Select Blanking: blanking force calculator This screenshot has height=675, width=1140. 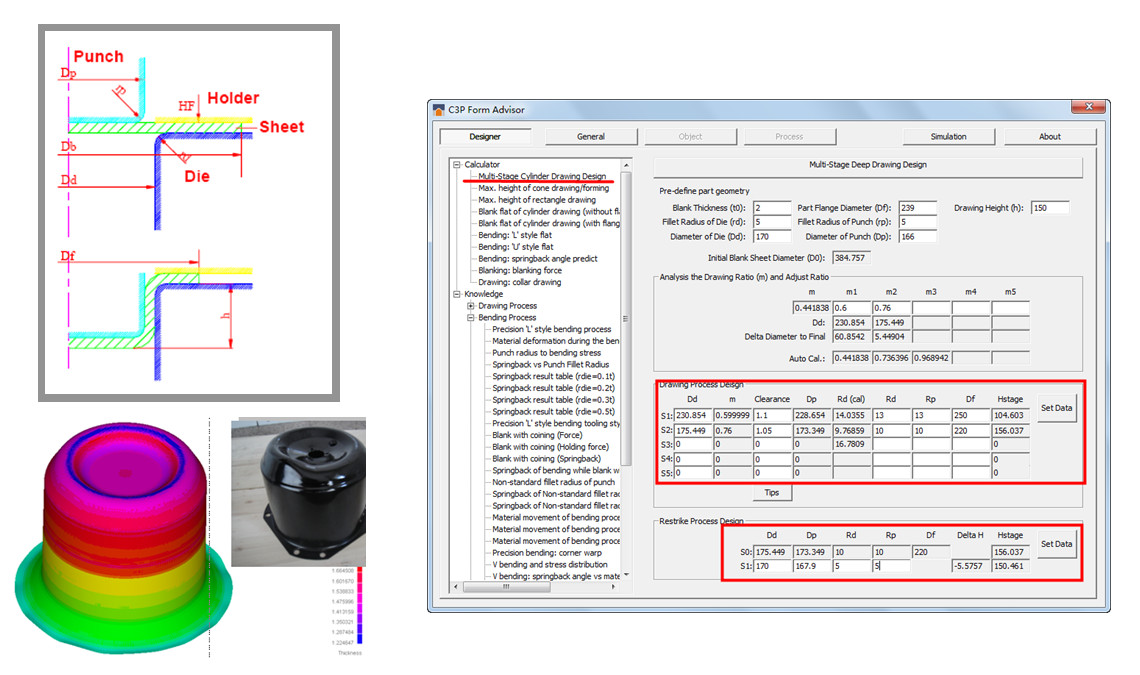519,270
